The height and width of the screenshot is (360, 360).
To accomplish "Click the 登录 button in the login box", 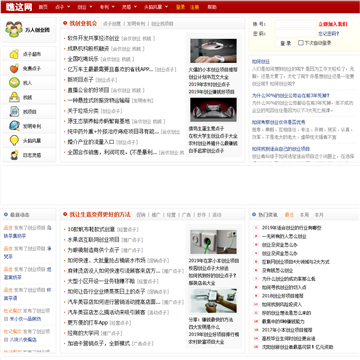I will coord(286,43).
